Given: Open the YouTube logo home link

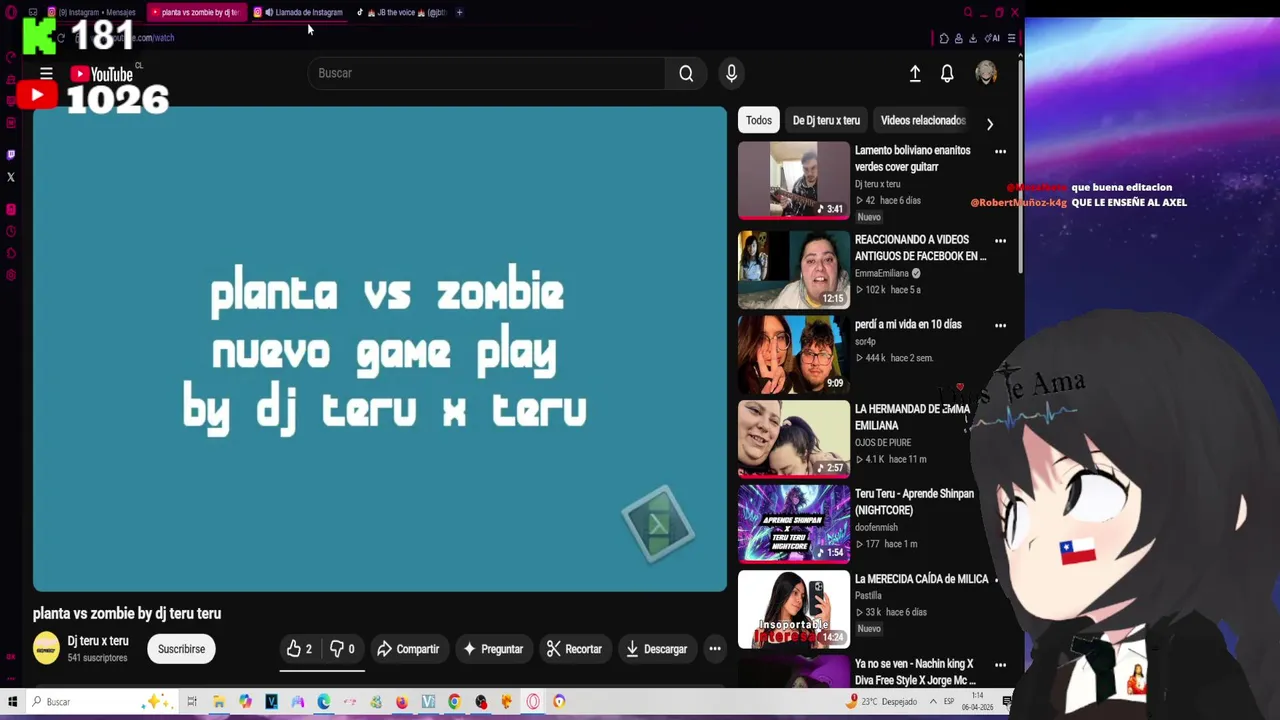Looking at the screenshot, I should pyautogui.click(x=102, y=74).
